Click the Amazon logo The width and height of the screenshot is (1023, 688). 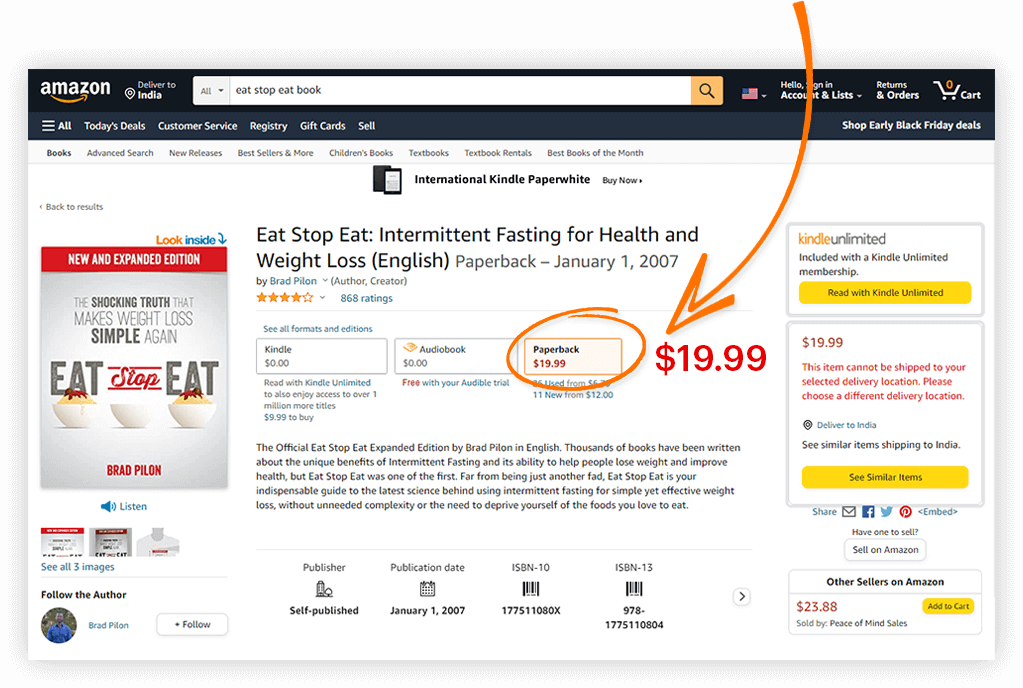click(76, 91)
